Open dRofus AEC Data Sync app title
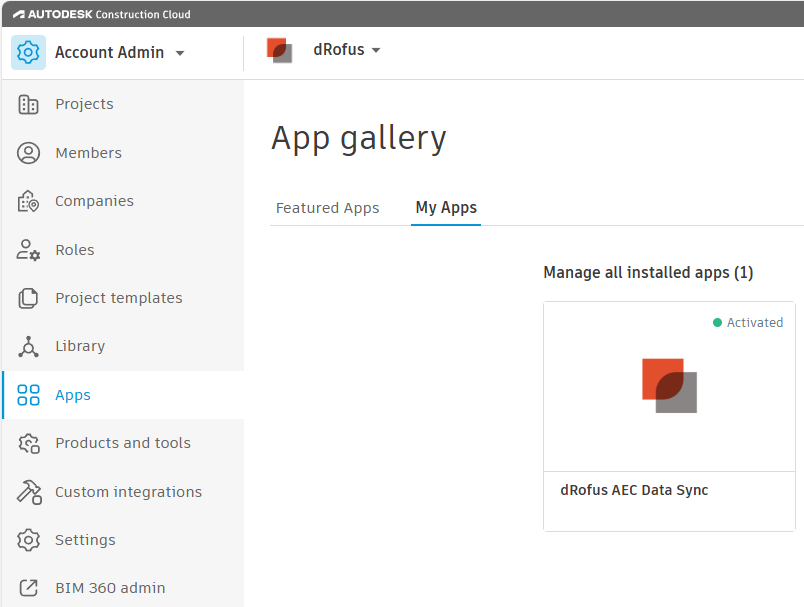The height and width of the screenshot is (607, 804). click(x=634, y=490)
